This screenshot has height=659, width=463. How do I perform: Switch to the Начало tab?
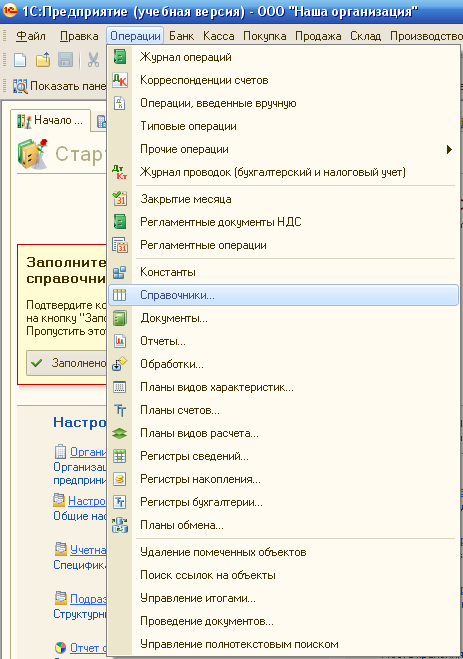pyautogui.click(x=50, y=121)
